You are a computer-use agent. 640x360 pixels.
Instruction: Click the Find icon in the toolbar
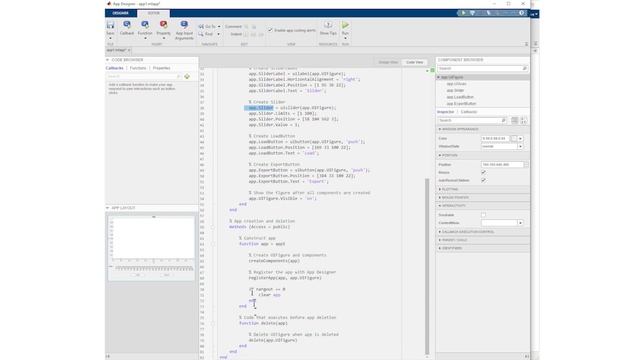pos(201,34)
